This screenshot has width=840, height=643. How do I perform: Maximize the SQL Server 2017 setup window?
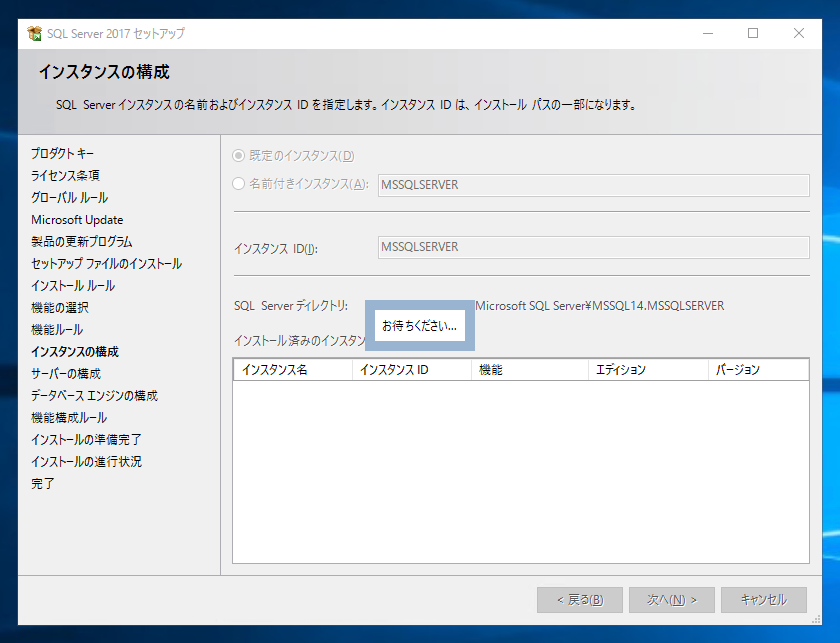(x=753, y=33)
